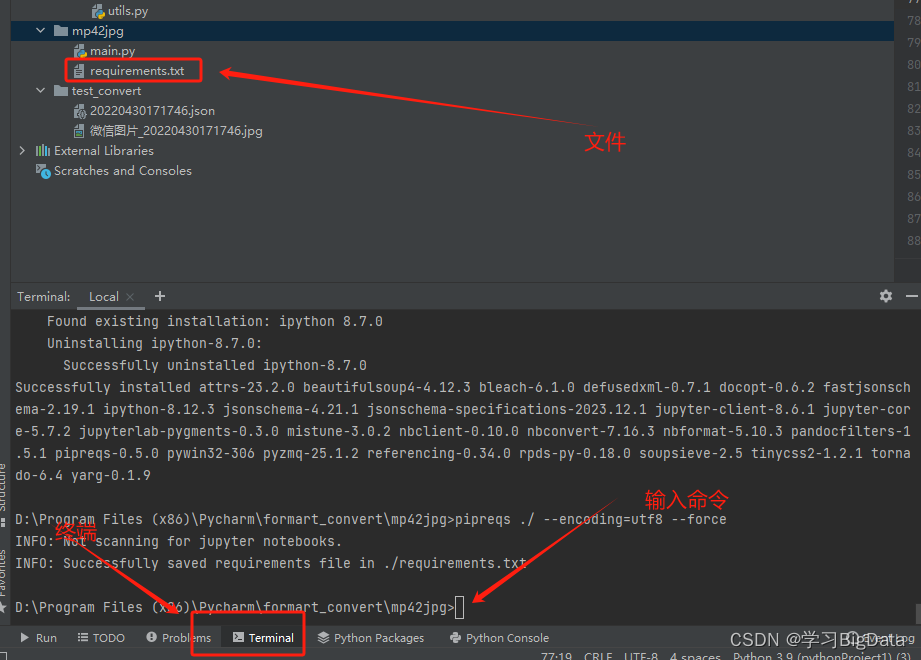
Task: Click the terminal command prompt cursor
Action: click(459, 607)
